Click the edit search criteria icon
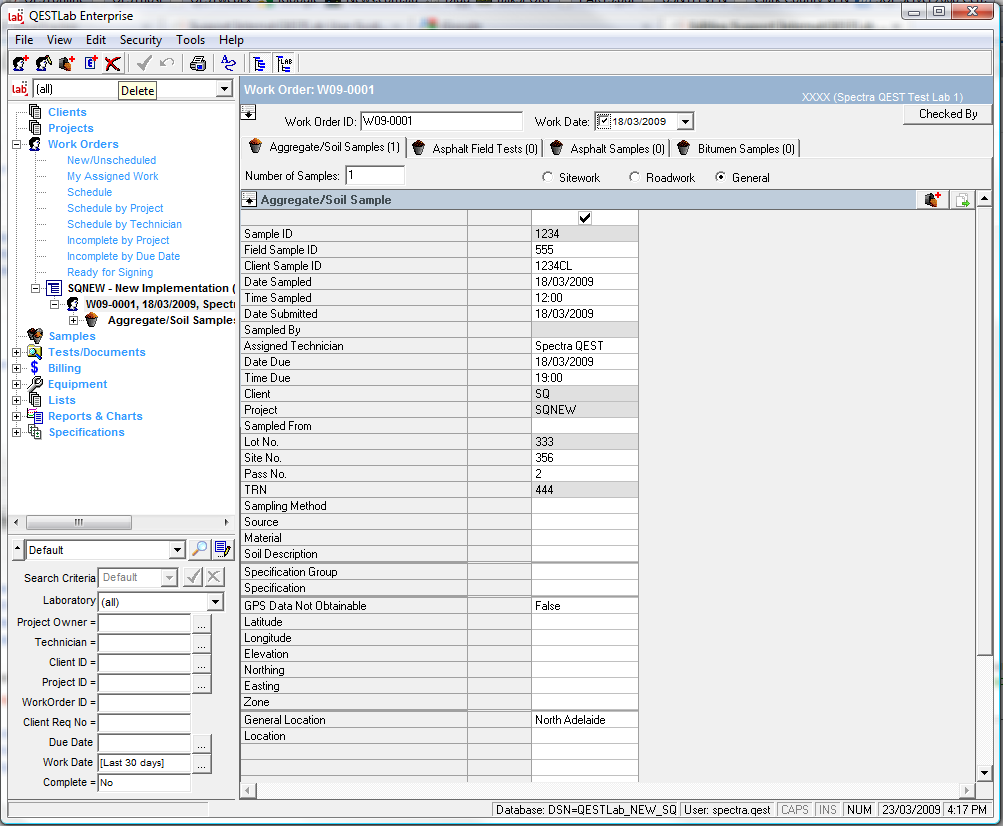The image size is (1003, 826). tap(223, 549)
